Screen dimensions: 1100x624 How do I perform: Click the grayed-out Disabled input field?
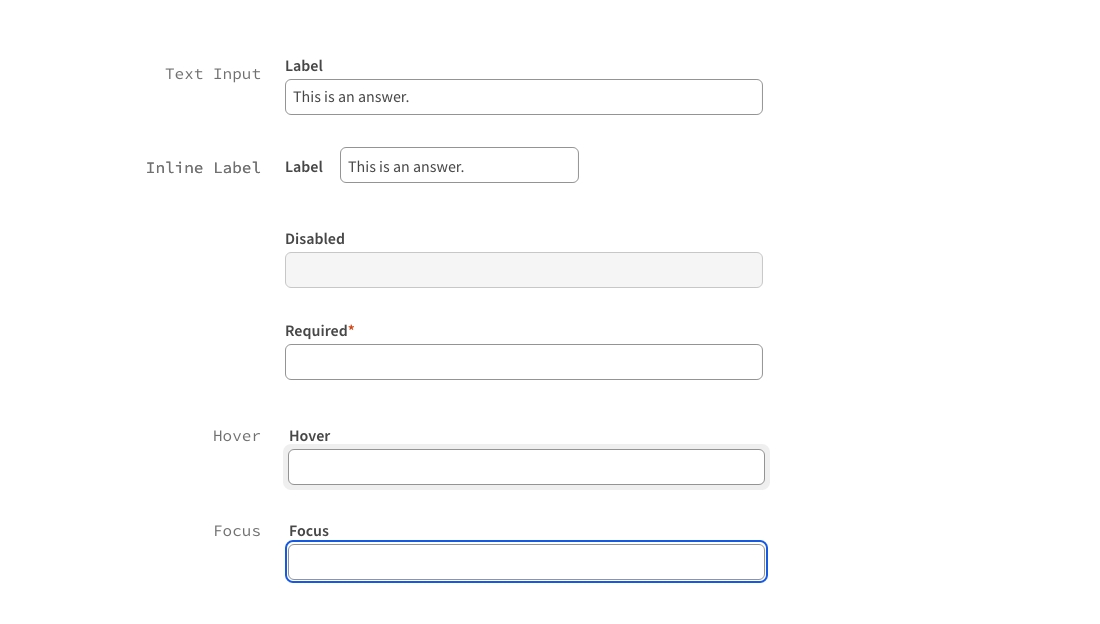pyautogui.click(x=523, y=270)
